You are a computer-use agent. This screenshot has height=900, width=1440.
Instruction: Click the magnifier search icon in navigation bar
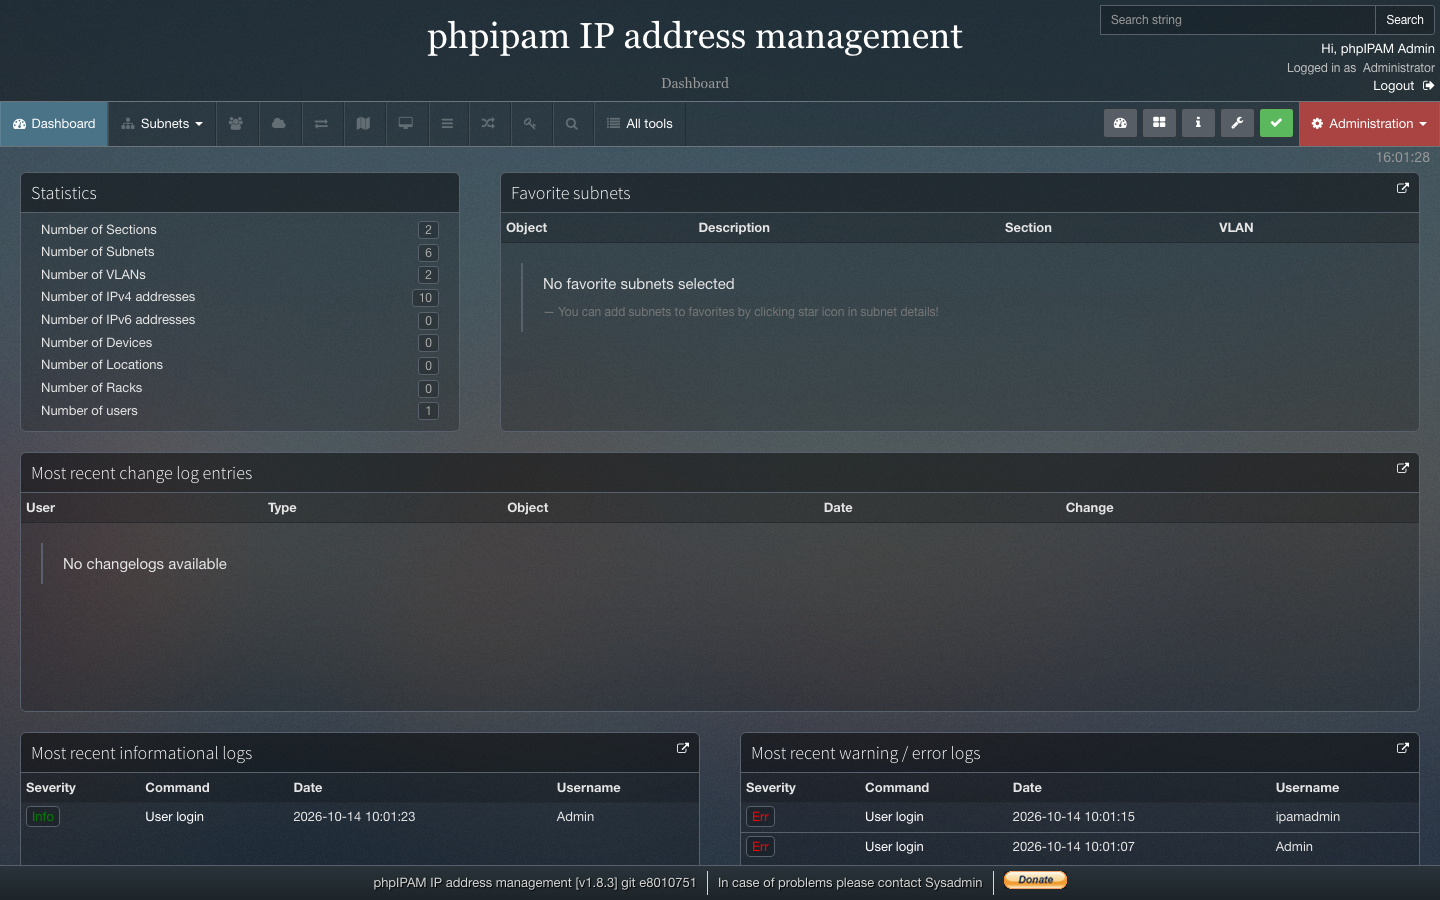pos(572,124)
